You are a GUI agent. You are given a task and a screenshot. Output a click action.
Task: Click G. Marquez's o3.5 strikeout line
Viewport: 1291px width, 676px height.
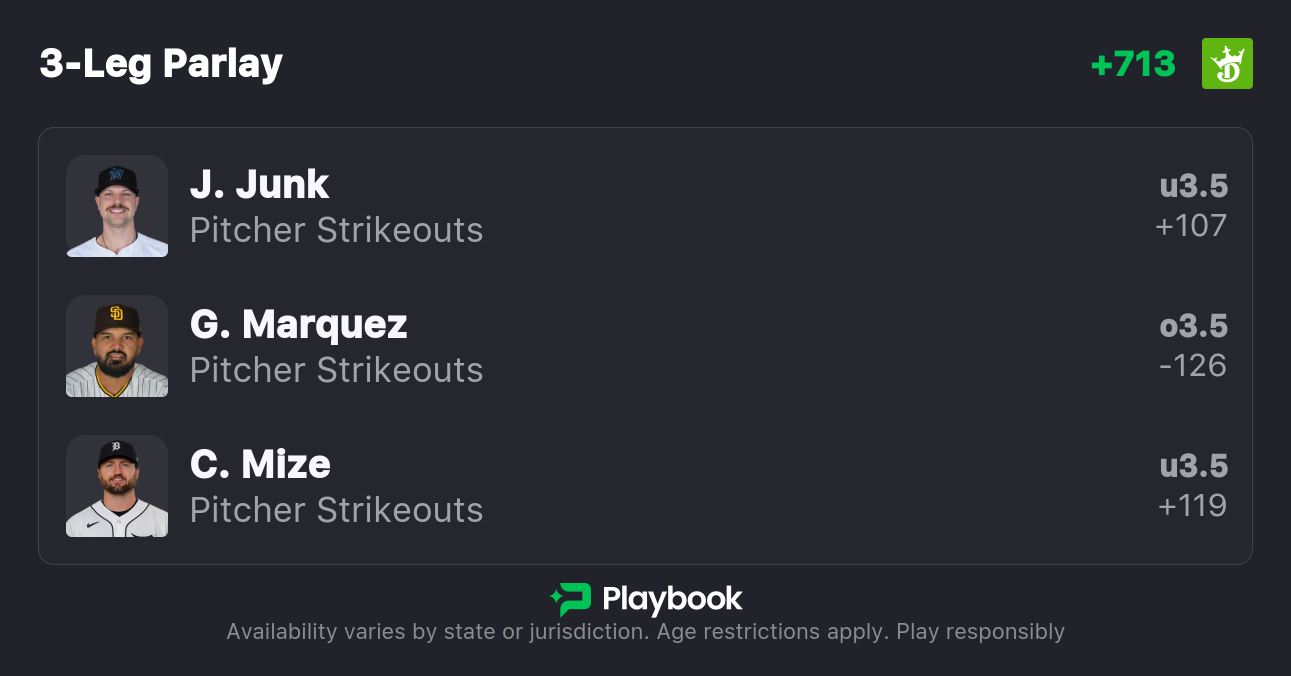coord(1193,326)
